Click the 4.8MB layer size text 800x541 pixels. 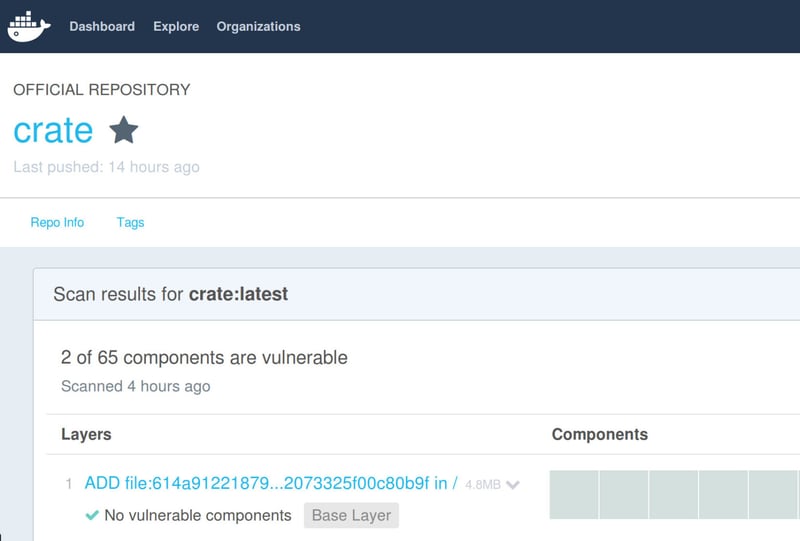click(x=483, y=484)
